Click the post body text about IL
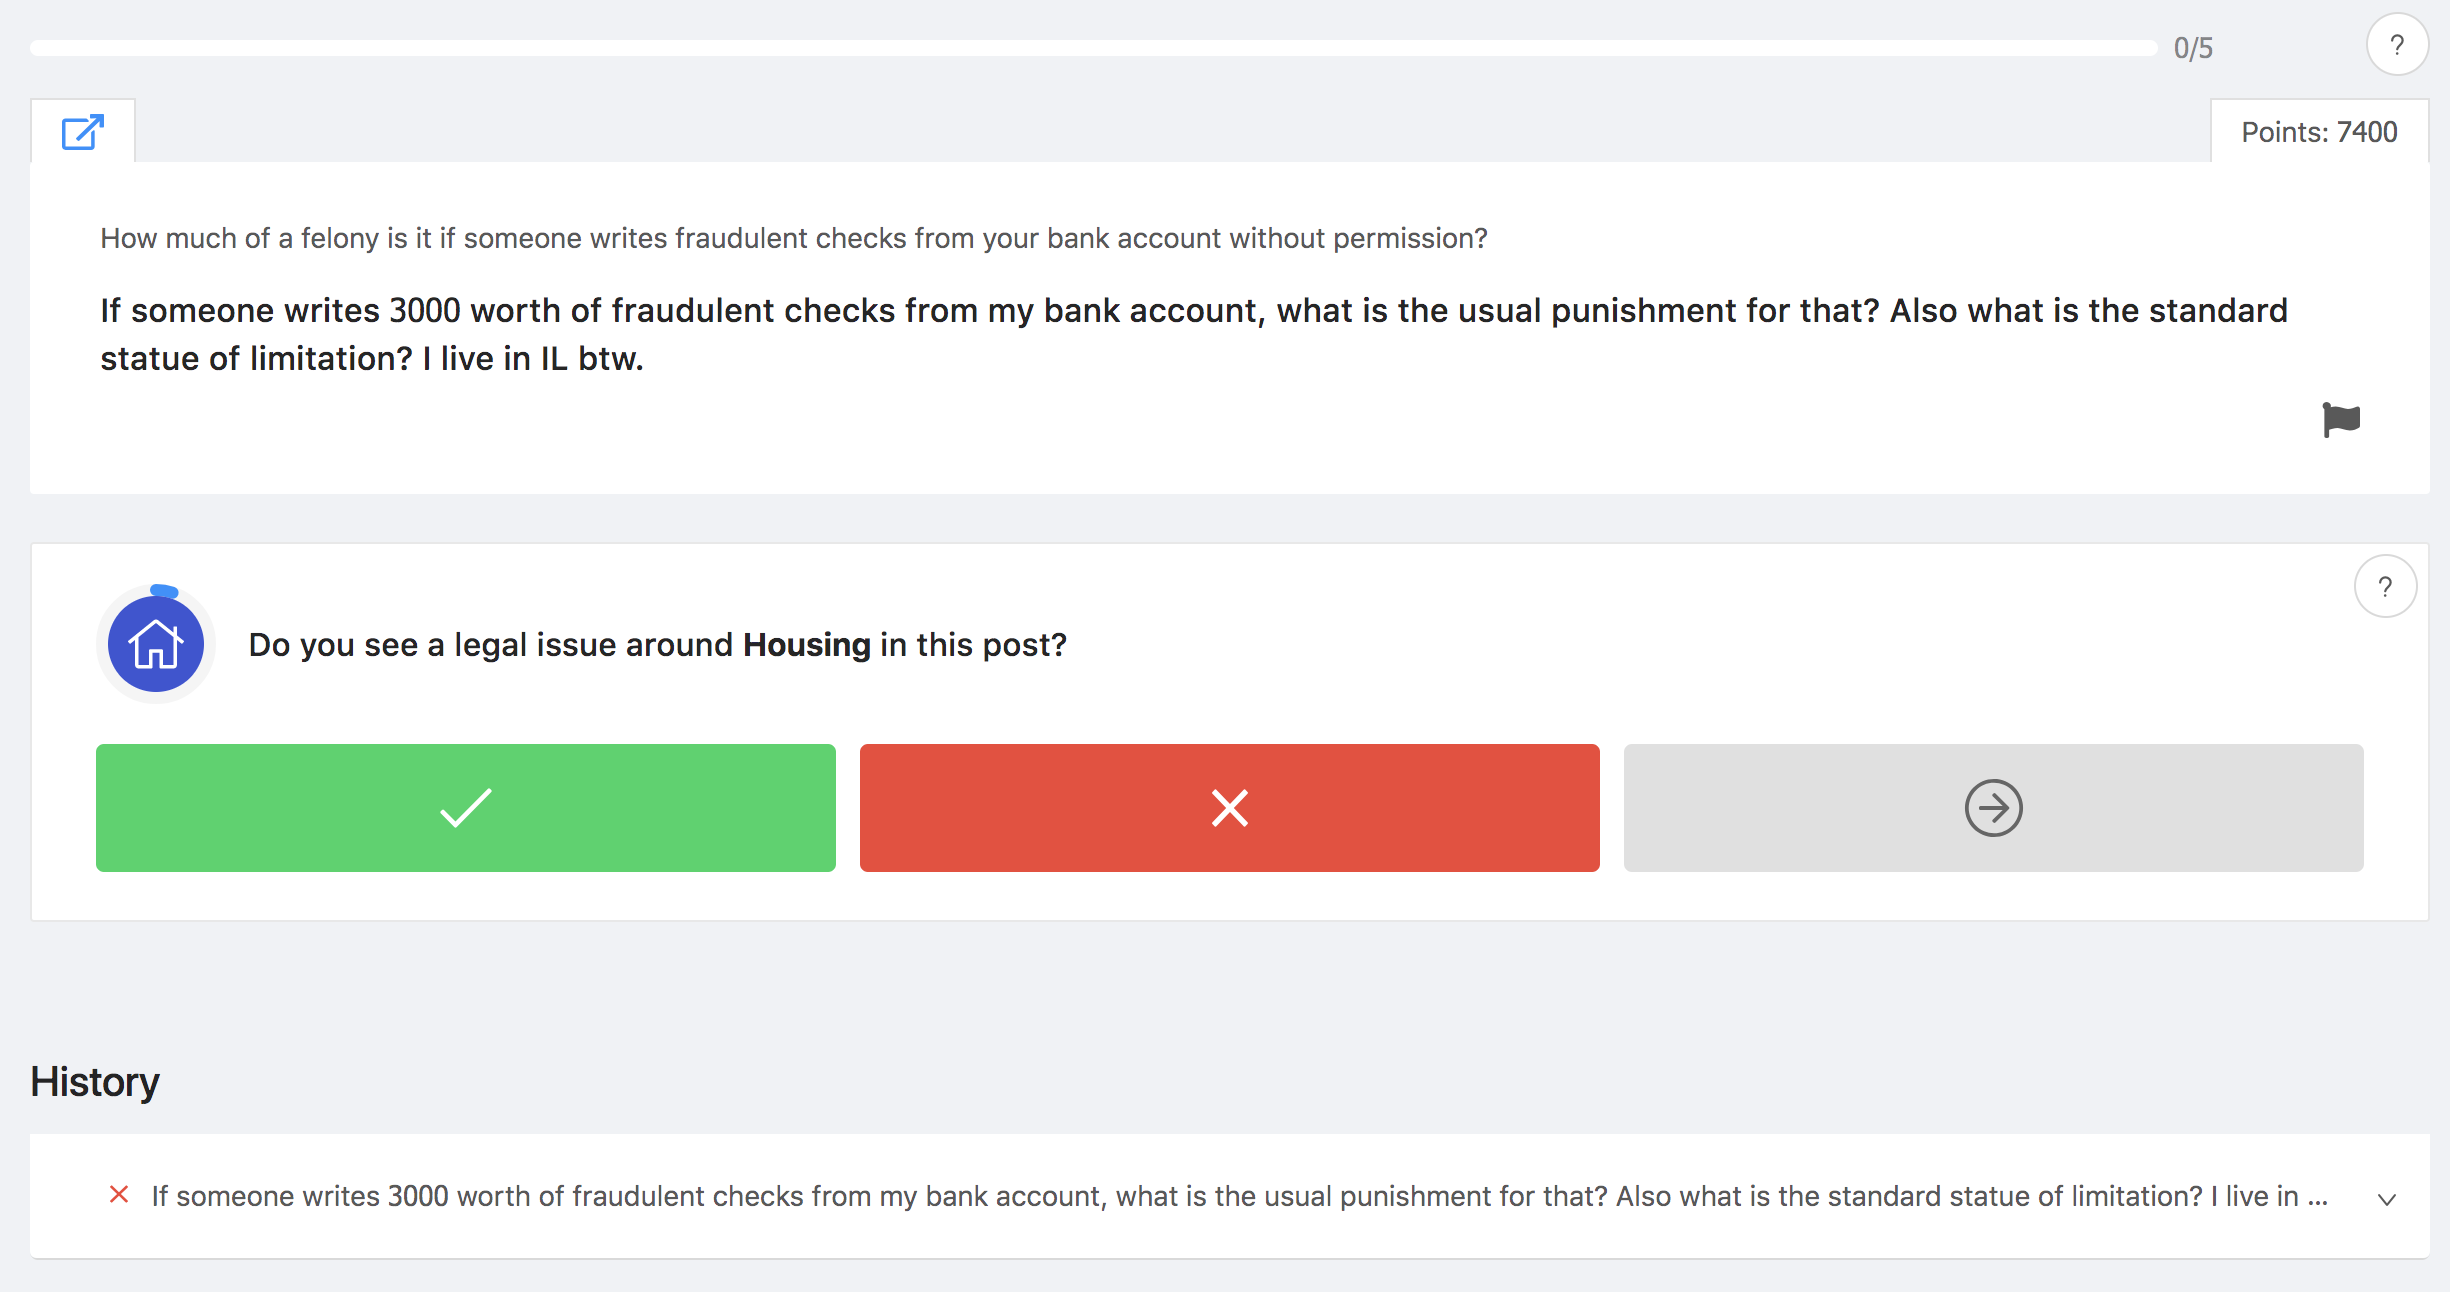 (x=1192, y=334)
